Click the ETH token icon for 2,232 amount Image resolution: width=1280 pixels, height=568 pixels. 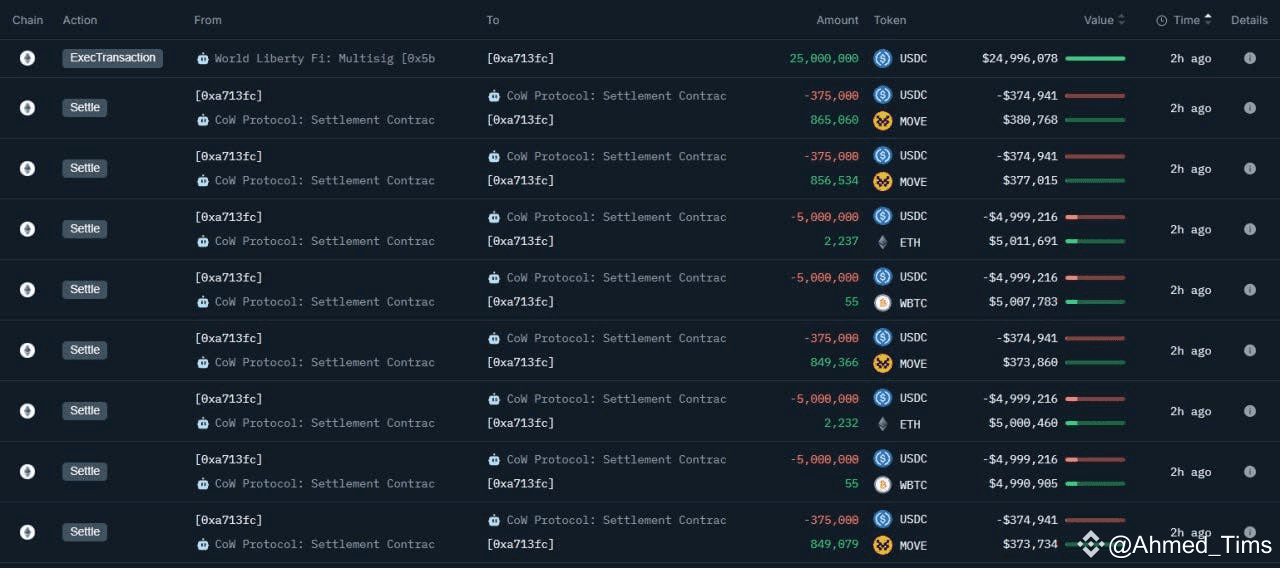click(x=882, y=424)
